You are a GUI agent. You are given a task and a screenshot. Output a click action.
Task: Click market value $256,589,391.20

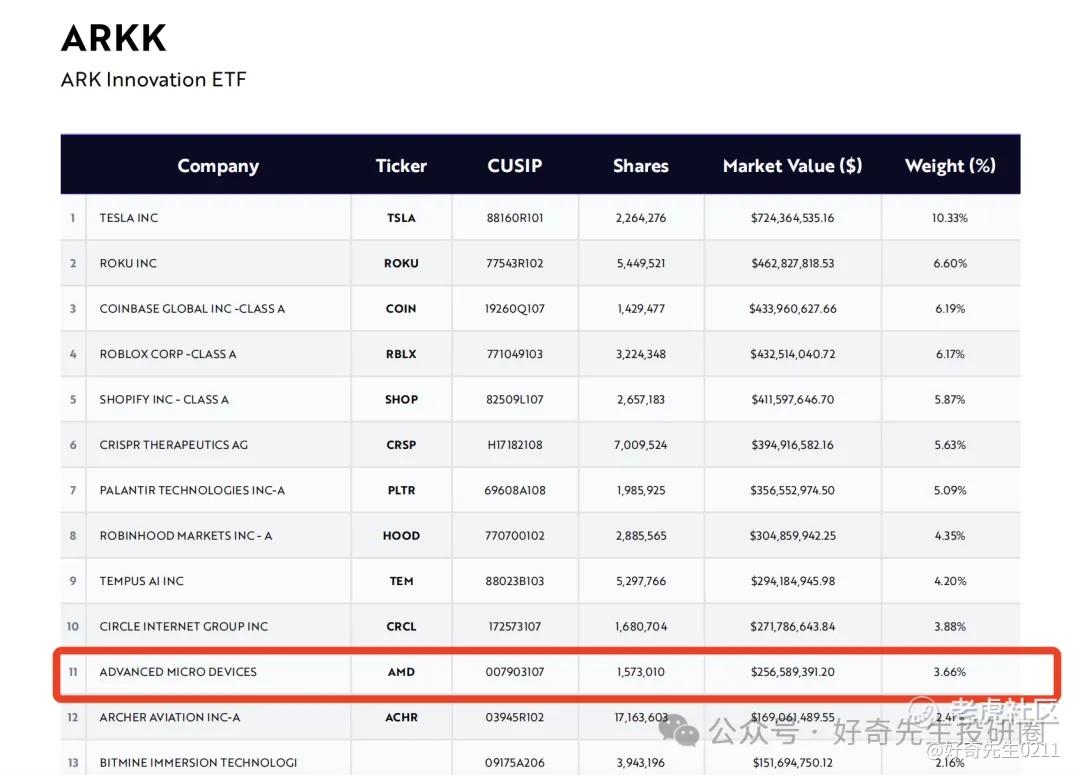tap(792, 672)
